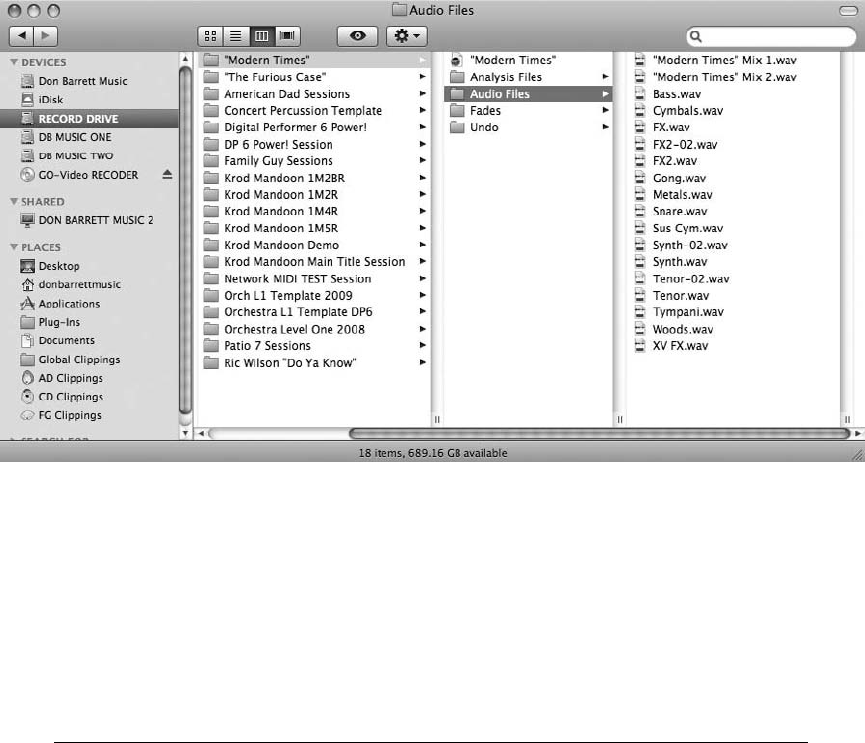Go forward with the right arrow button
This screenshot has width=865, height=743.
tap(46, 36)
